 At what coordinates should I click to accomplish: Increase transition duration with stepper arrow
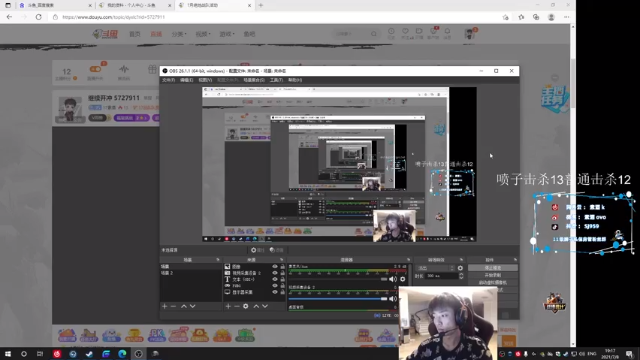461,274
